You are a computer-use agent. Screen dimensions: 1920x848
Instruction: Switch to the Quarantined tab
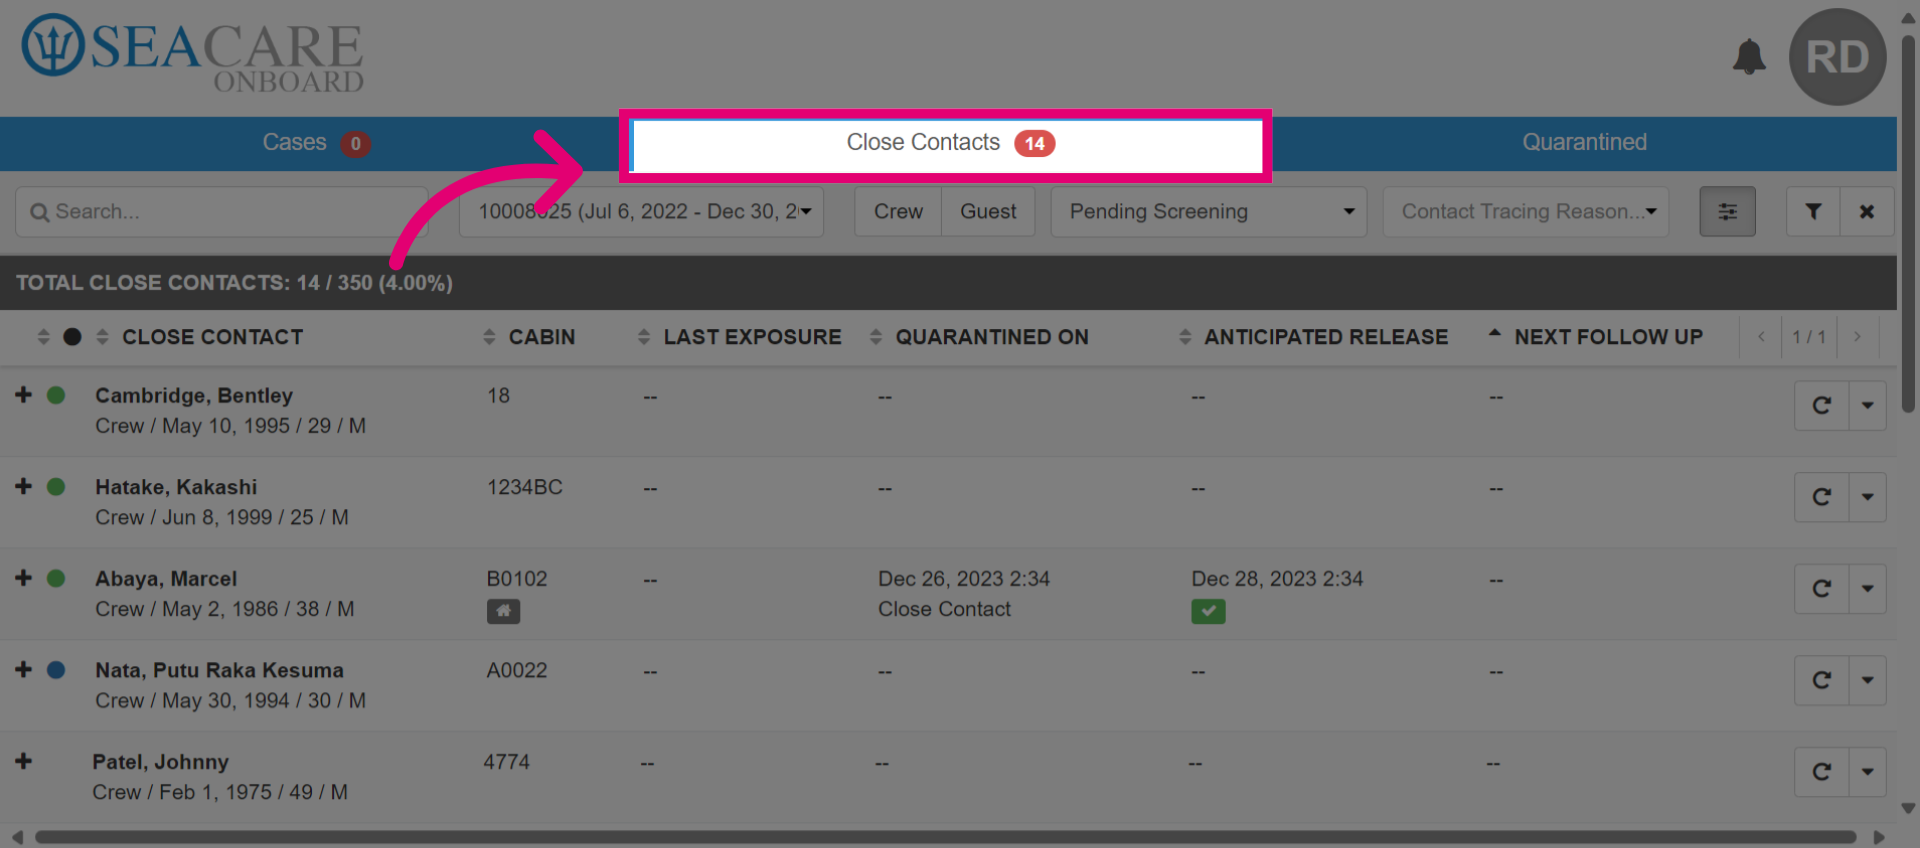(1583, 143)
